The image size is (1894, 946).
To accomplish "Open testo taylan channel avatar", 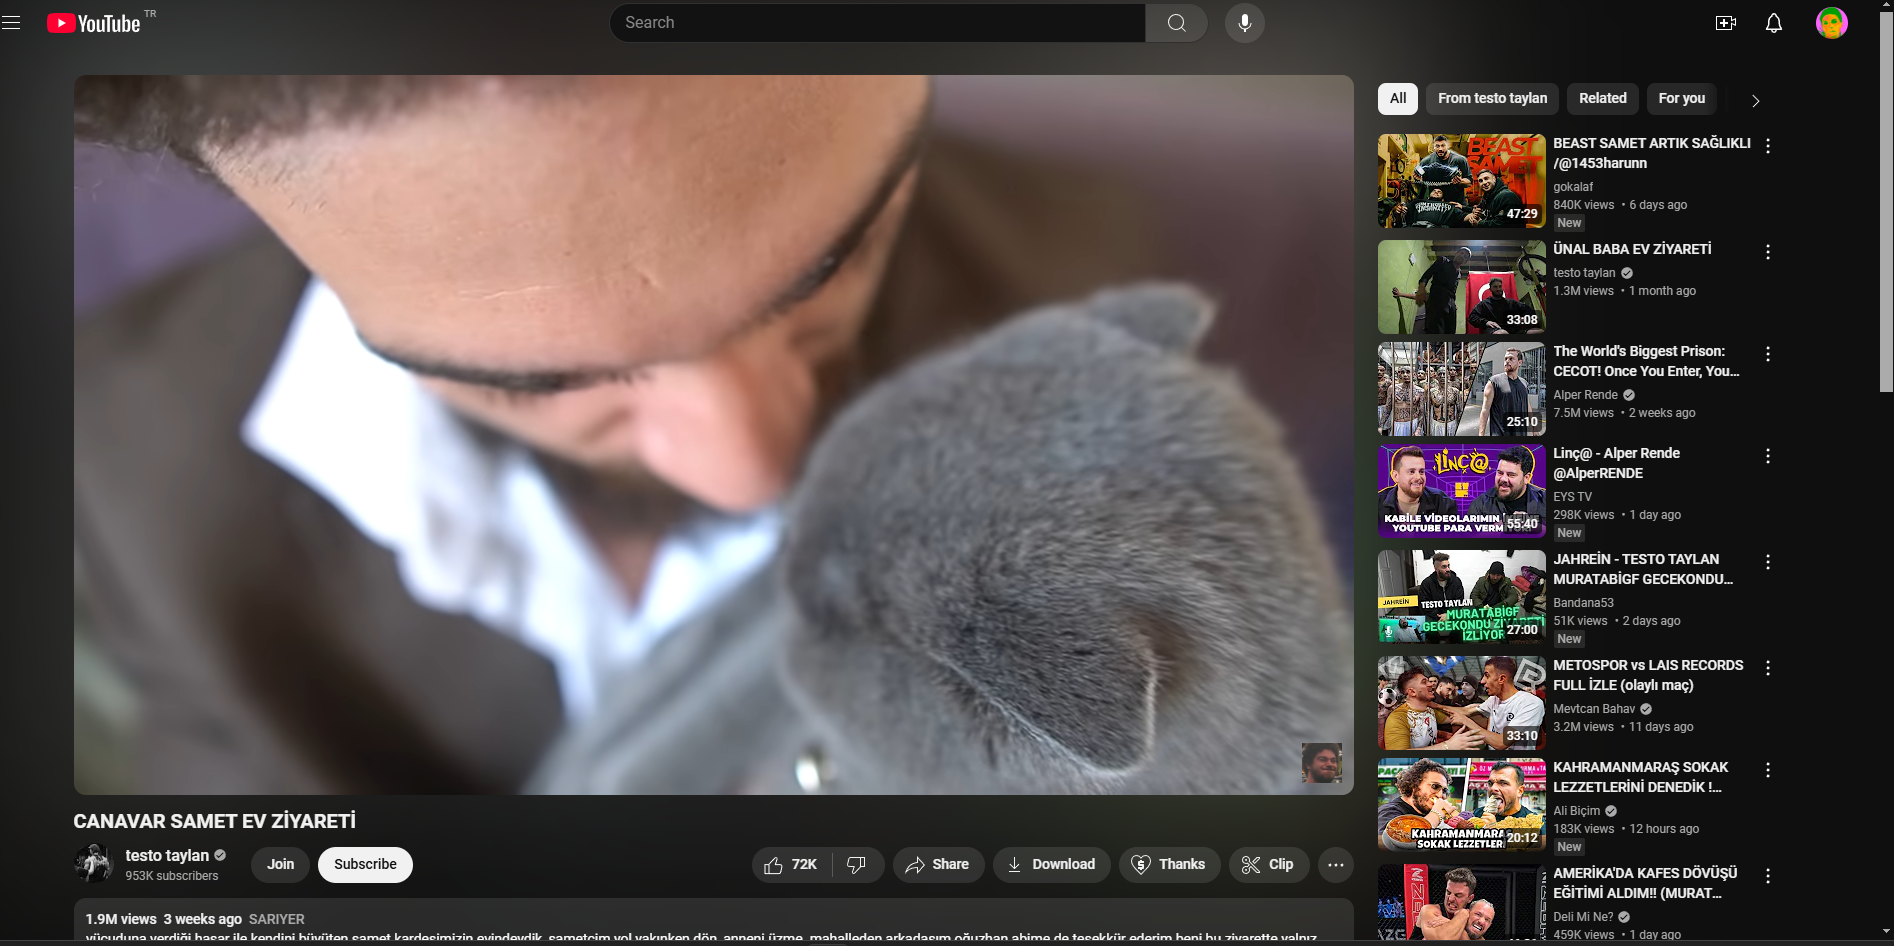I will 93,864.
